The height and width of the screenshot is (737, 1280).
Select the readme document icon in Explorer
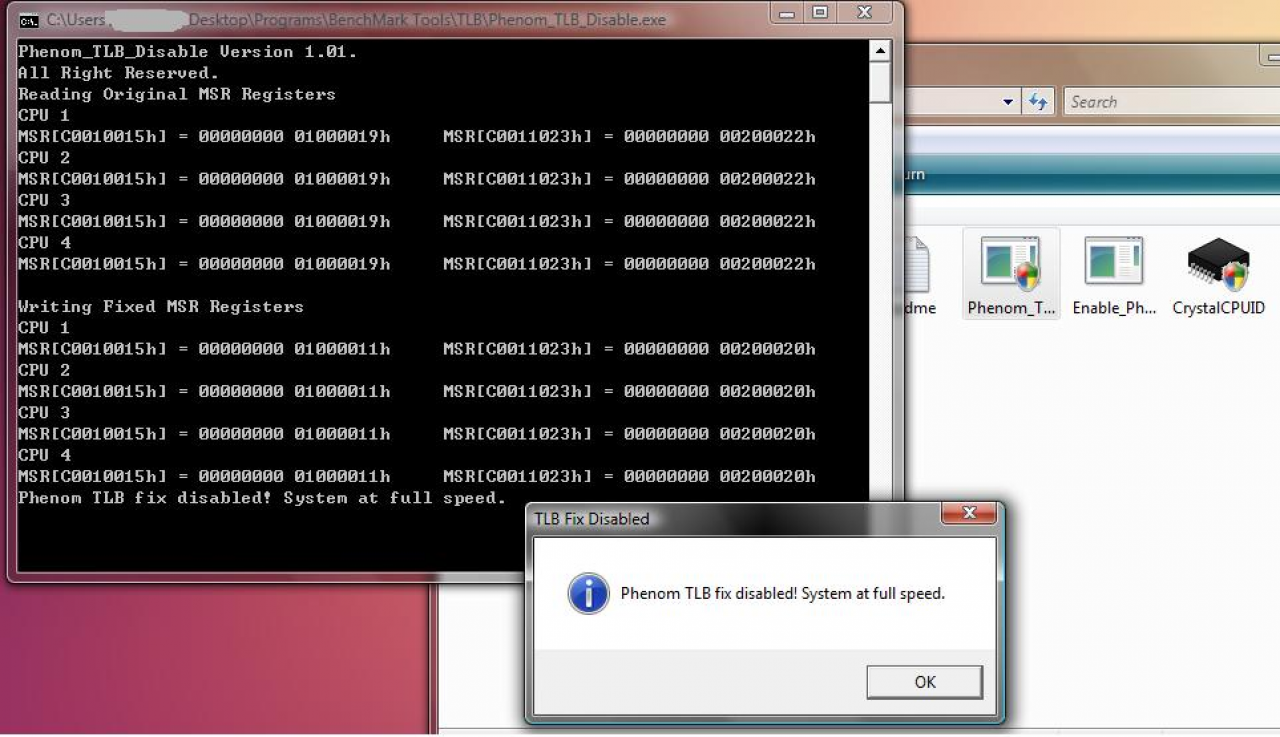[x=918, y=273]
